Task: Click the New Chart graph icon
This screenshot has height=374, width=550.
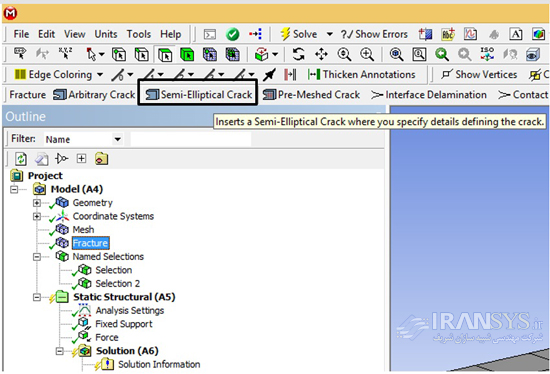Action: tap(470, 34)
